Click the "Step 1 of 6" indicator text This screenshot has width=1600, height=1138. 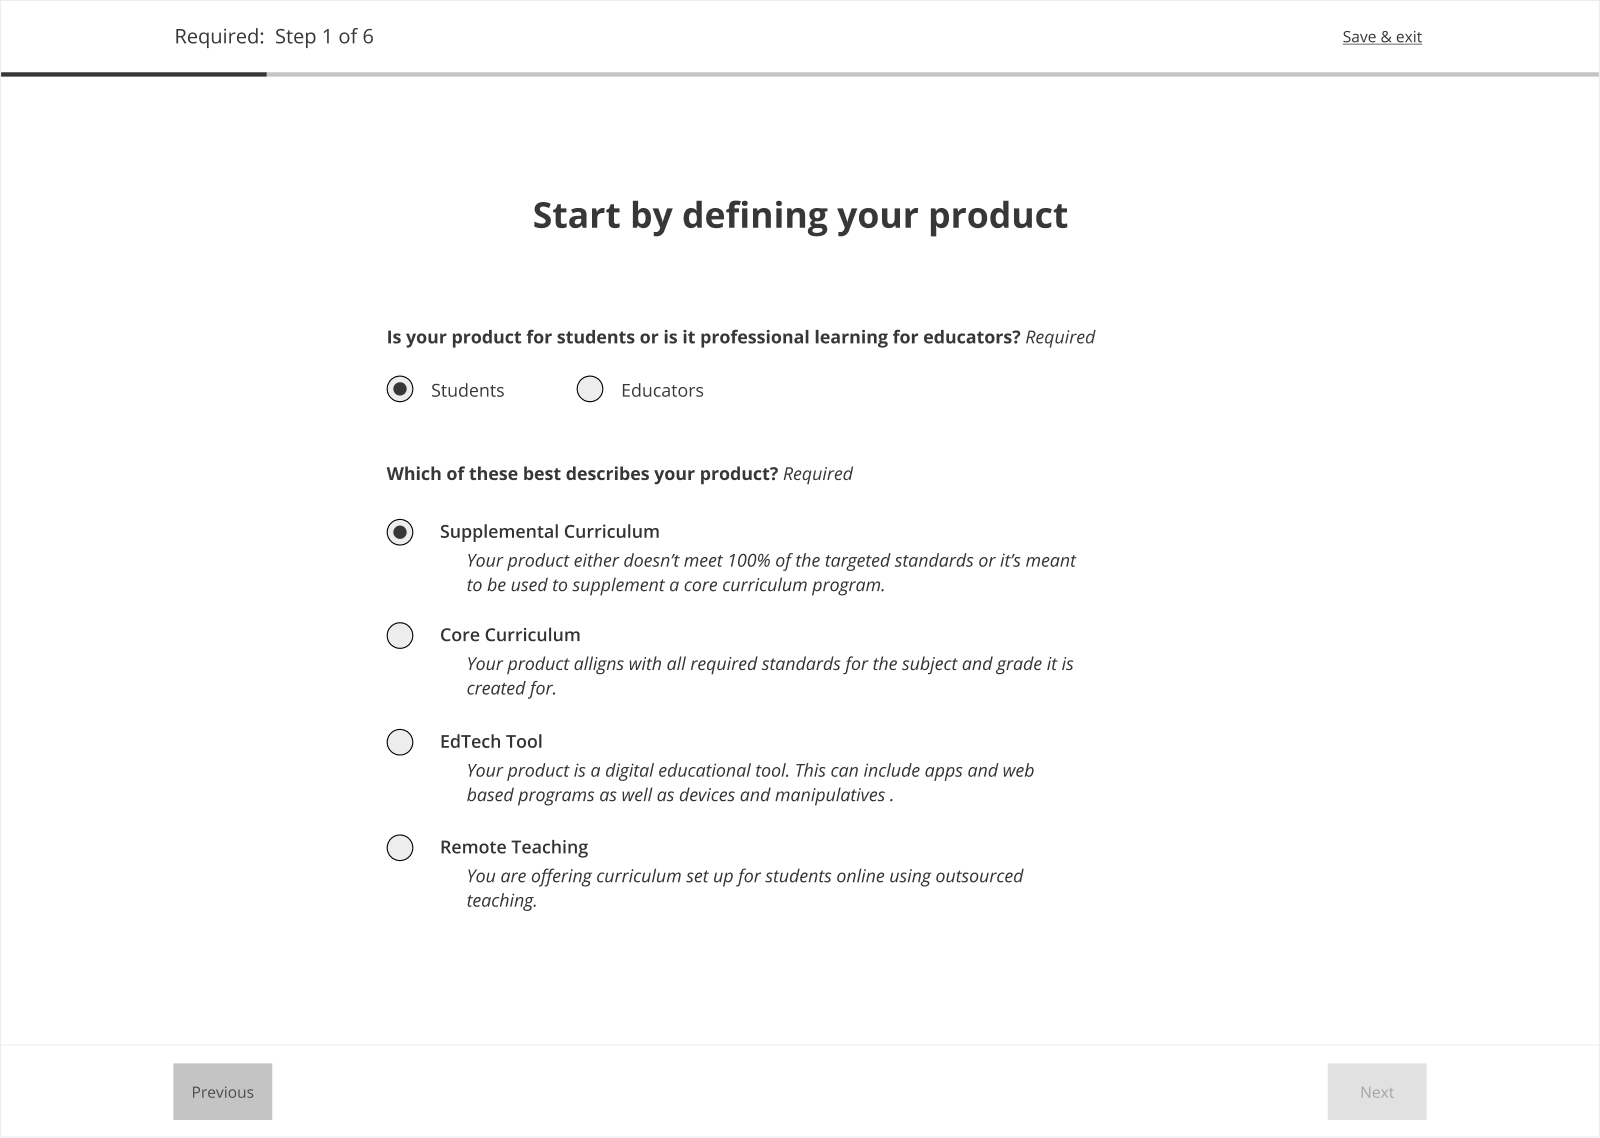tap(324, 37)
